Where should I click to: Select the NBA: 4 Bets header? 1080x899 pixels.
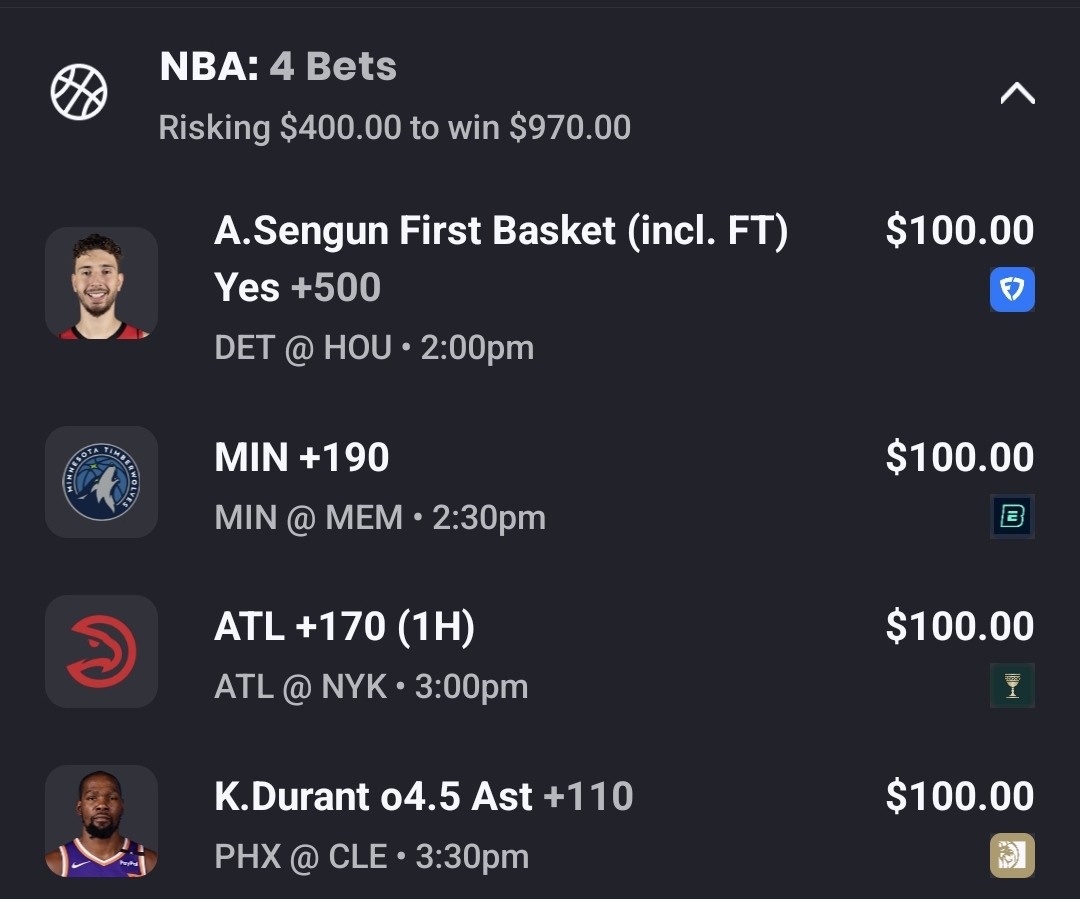click(278, 67)
